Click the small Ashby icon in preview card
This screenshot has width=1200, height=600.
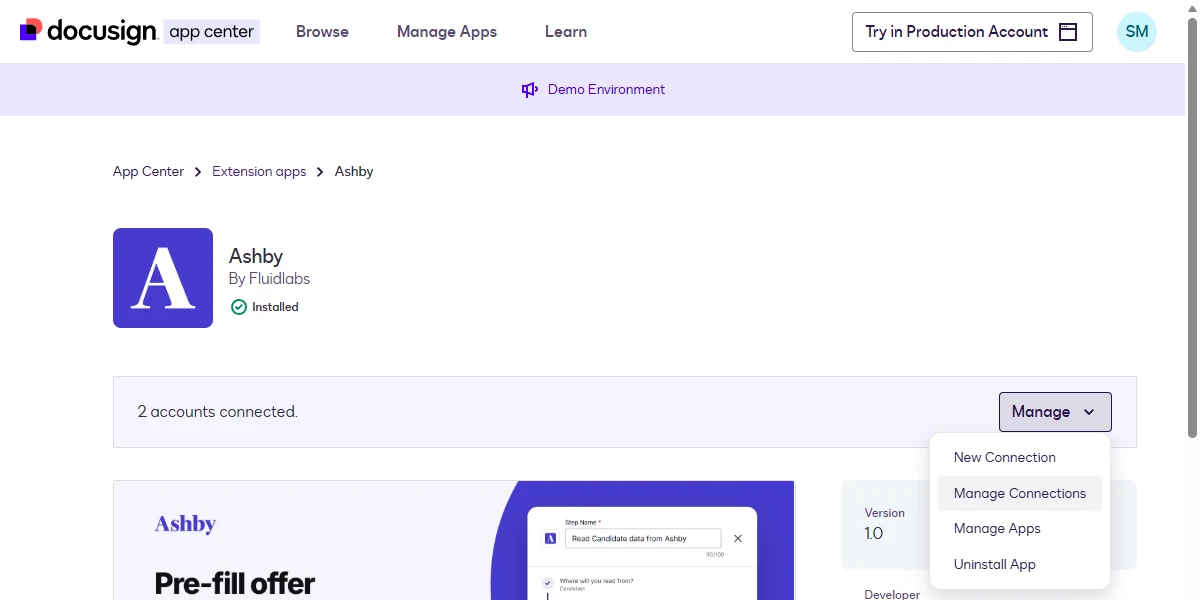550,538
